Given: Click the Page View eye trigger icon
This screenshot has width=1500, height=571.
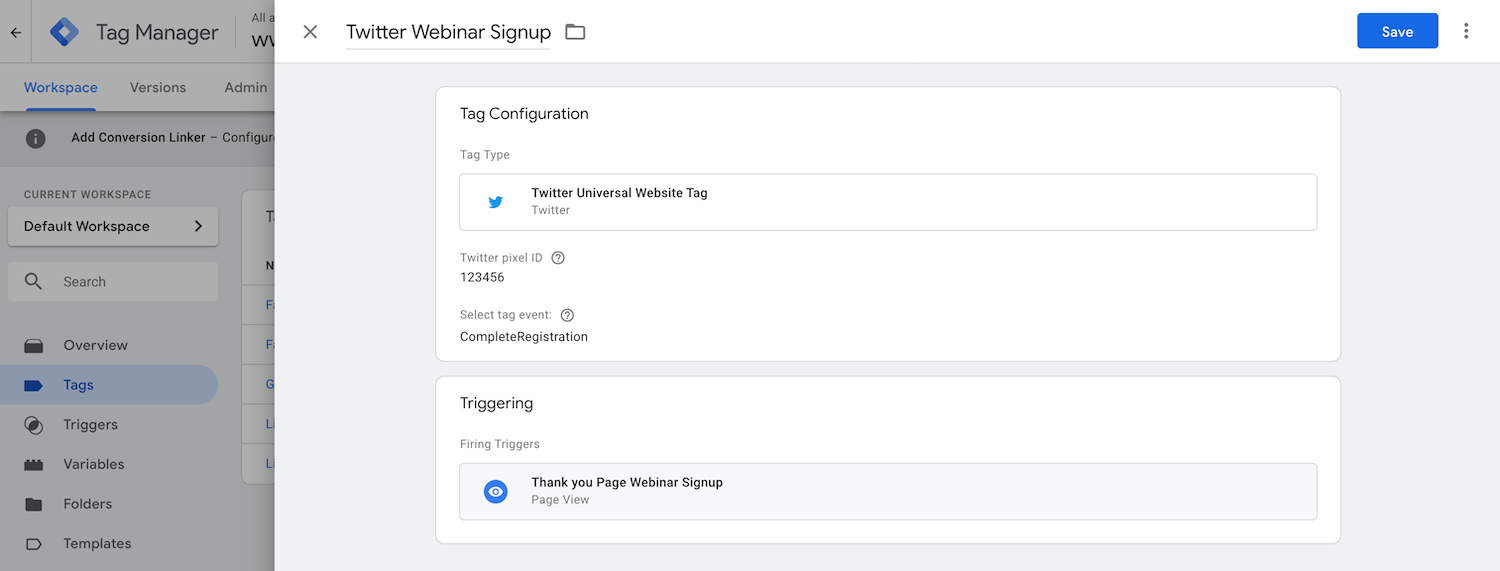Looking at the screenshot, I should point(496,491).
